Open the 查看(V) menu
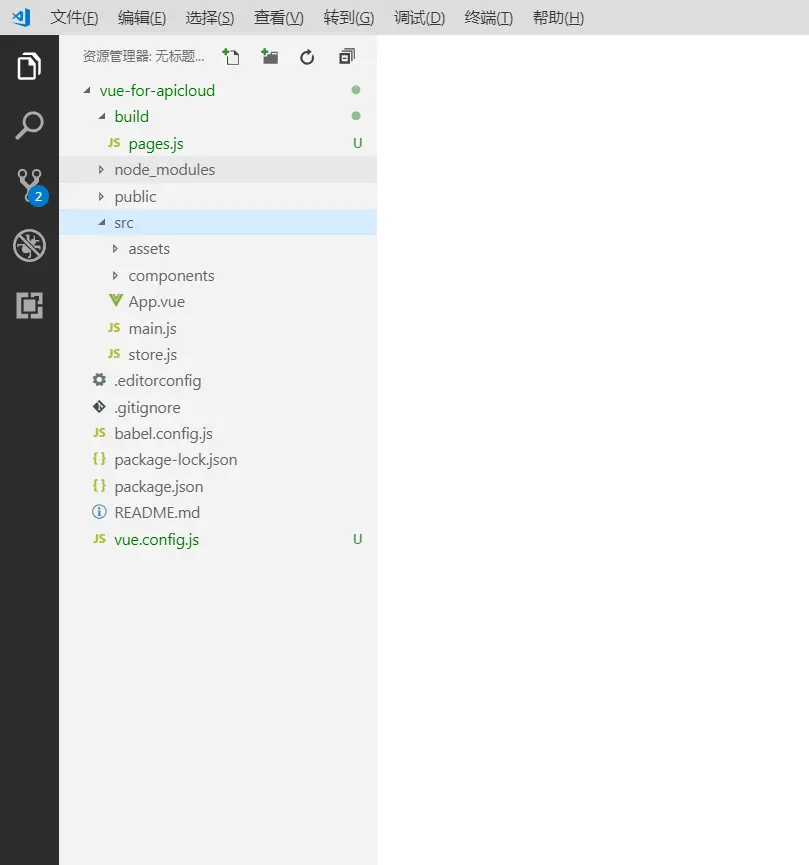Screen dimensions: 809x865 click(279, 18)
